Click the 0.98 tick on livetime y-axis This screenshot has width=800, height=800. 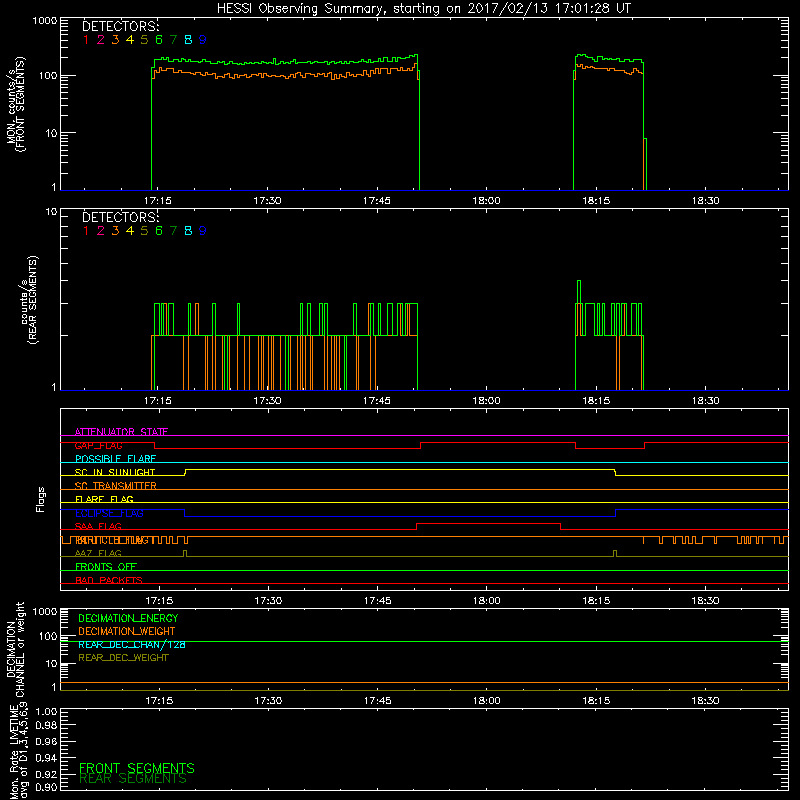click(x=46, y=725)
